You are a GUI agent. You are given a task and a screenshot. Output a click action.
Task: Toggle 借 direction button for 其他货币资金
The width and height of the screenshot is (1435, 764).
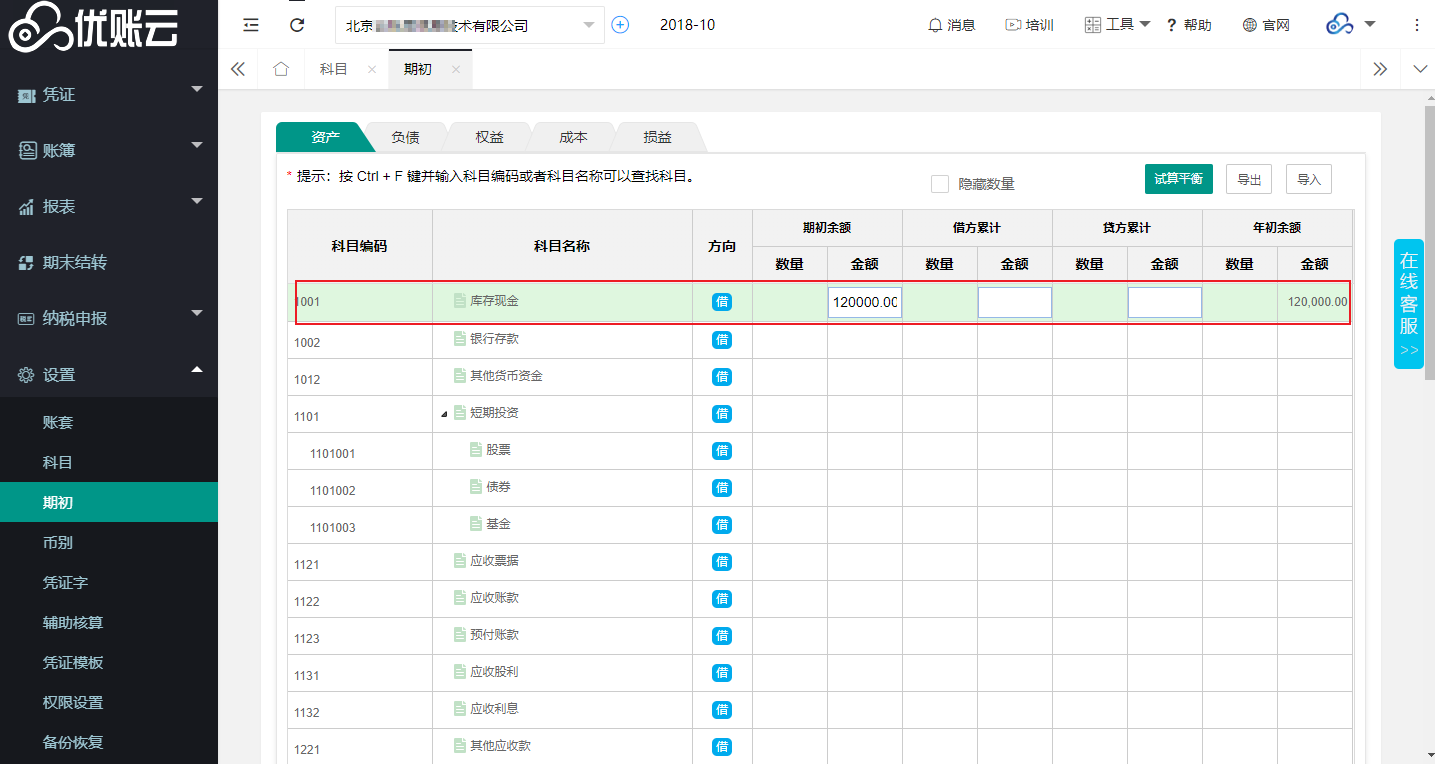point(722,377)
